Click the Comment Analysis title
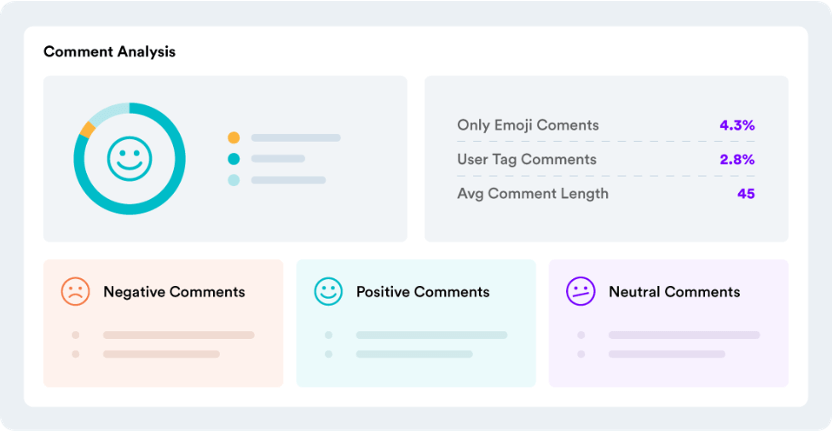The height and width of the screenshot is (432, 832). pyautogui.click(x=109, y=51)
